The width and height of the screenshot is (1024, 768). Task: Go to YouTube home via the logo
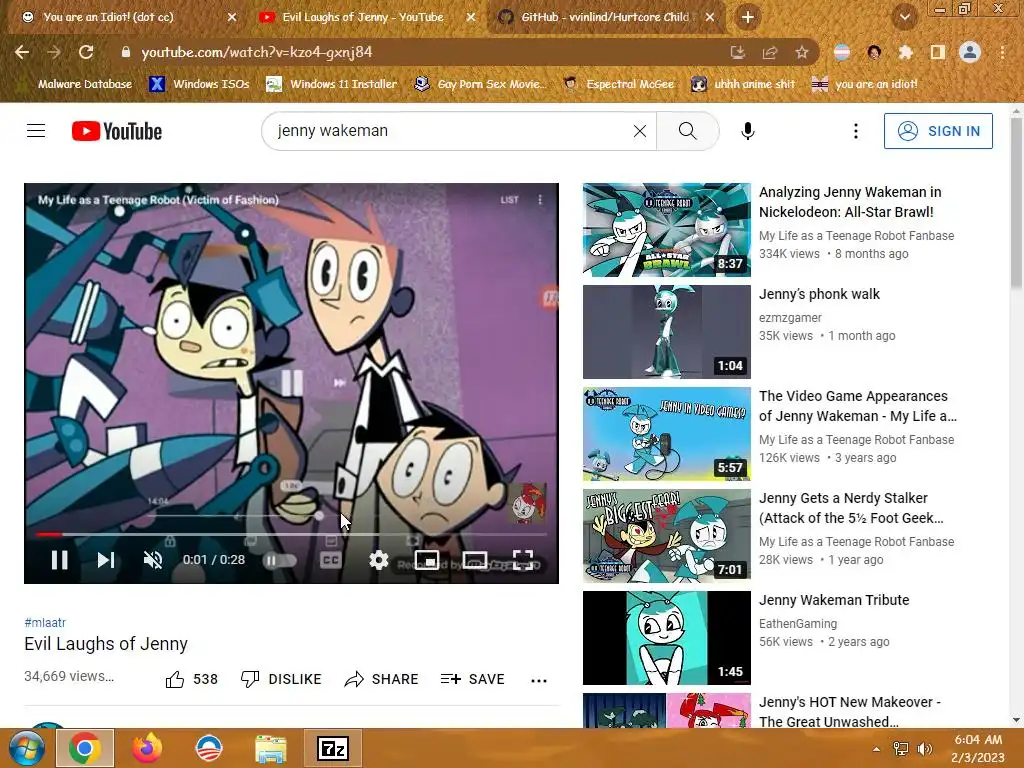click(x=117, y=131)
